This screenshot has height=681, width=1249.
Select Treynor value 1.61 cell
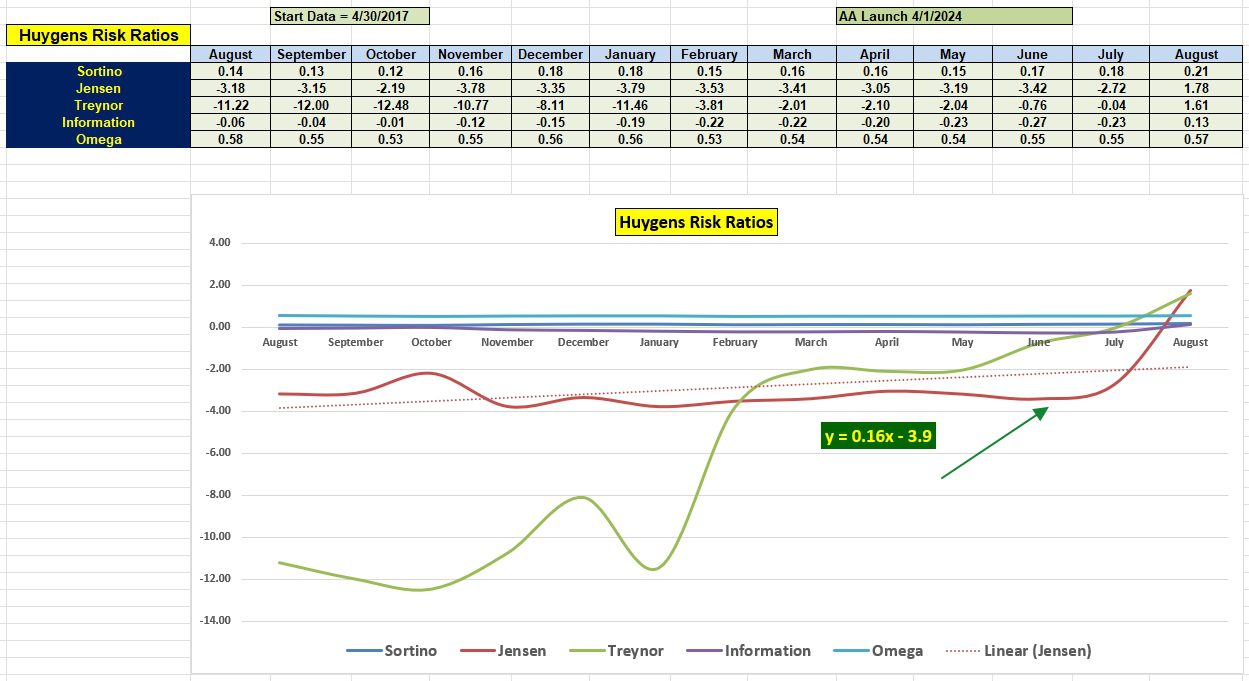coord(1196,105)
